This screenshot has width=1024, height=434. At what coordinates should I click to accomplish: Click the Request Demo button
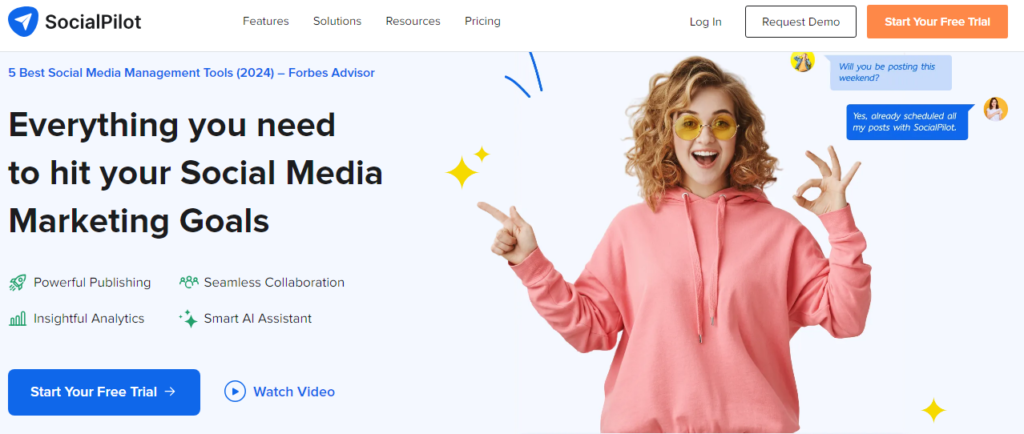click(801, 22)
